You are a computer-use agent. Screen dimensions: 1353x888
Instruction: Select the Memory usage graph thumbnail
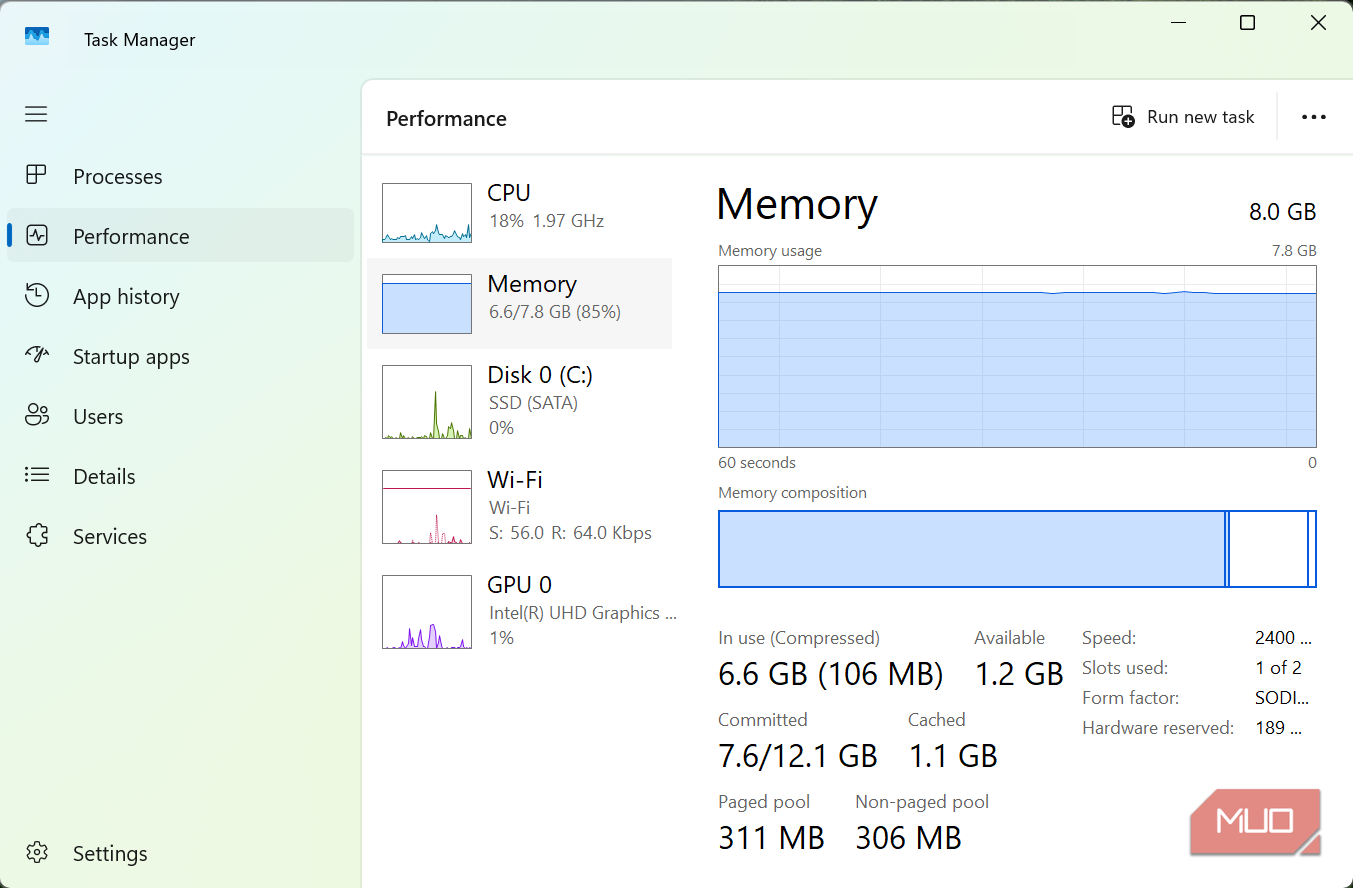coord(427,304)
